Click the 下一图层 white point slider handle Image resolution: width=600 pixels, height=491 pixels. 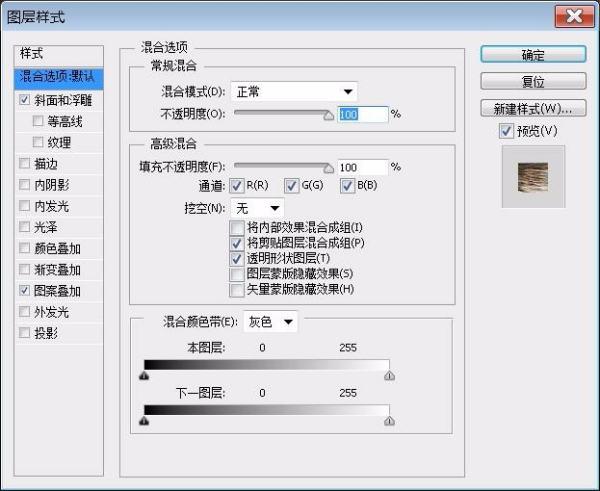click(x=389, y=422)
